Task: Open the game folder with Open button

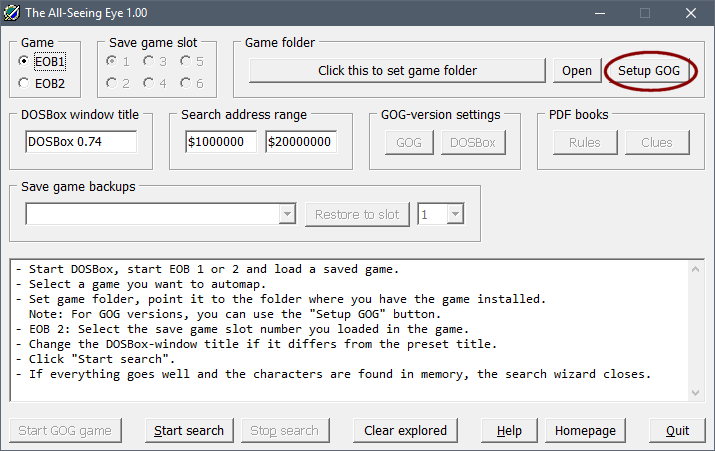Action: [576, 70]
